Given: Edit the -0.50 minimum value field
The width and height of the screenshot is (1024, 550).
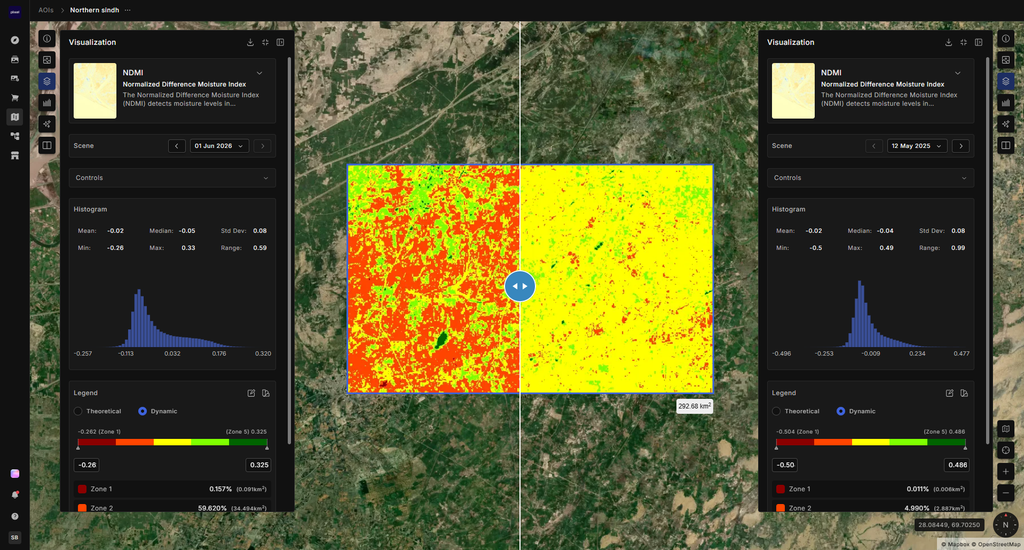Looking at the screenshot, I should (784, 465).
